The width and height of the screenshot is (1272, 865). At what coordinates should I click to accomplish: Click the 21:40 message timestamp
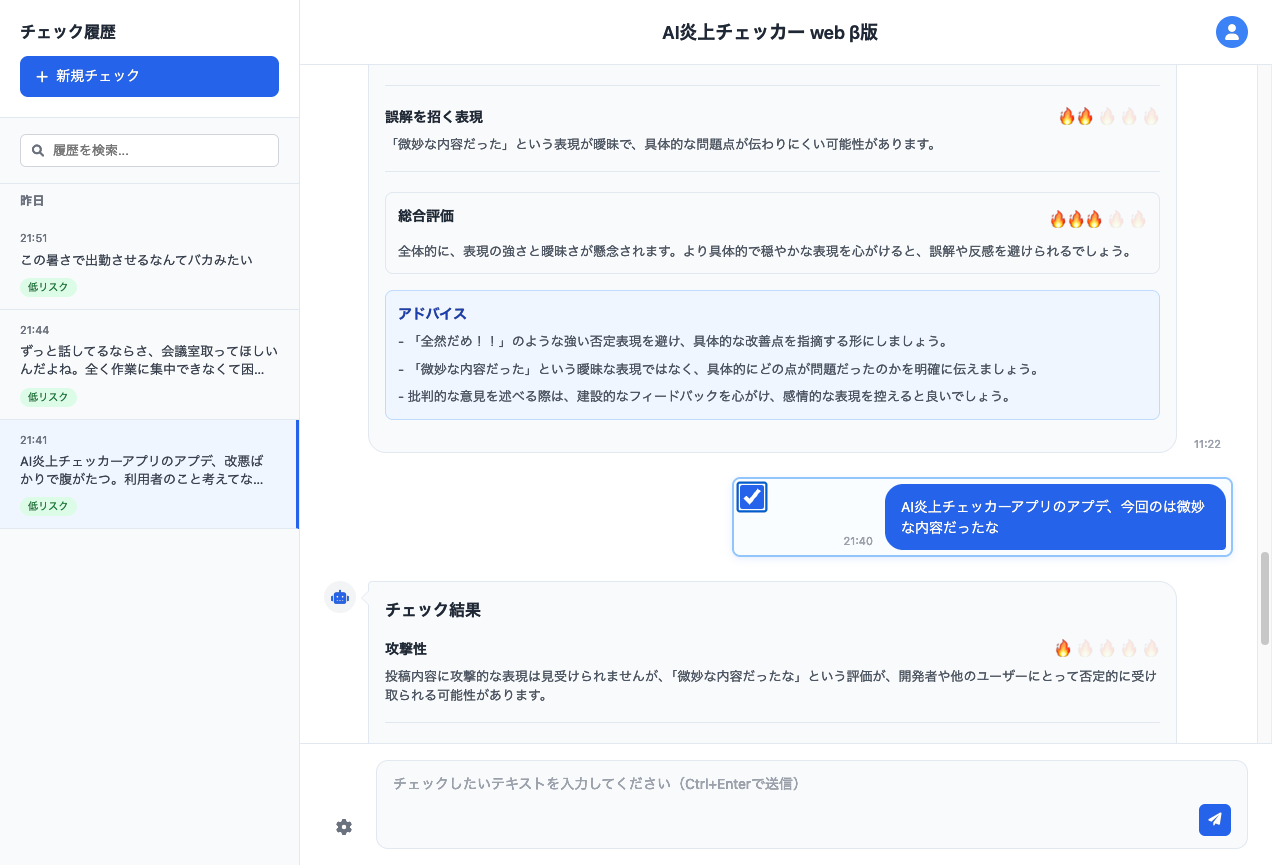pyautogui.click(x=858, y=541)
